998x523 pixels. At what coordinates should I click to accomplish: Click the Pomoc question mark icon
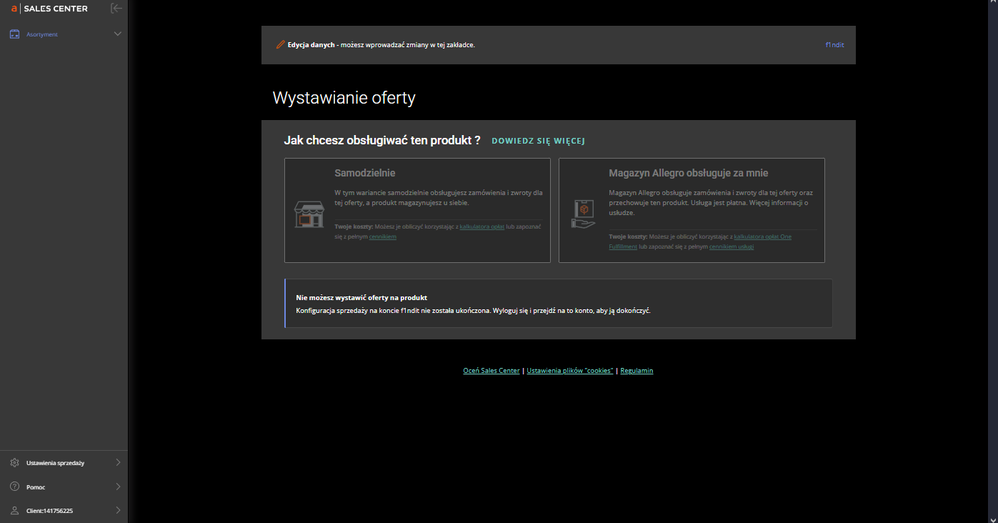click(15, 487)
